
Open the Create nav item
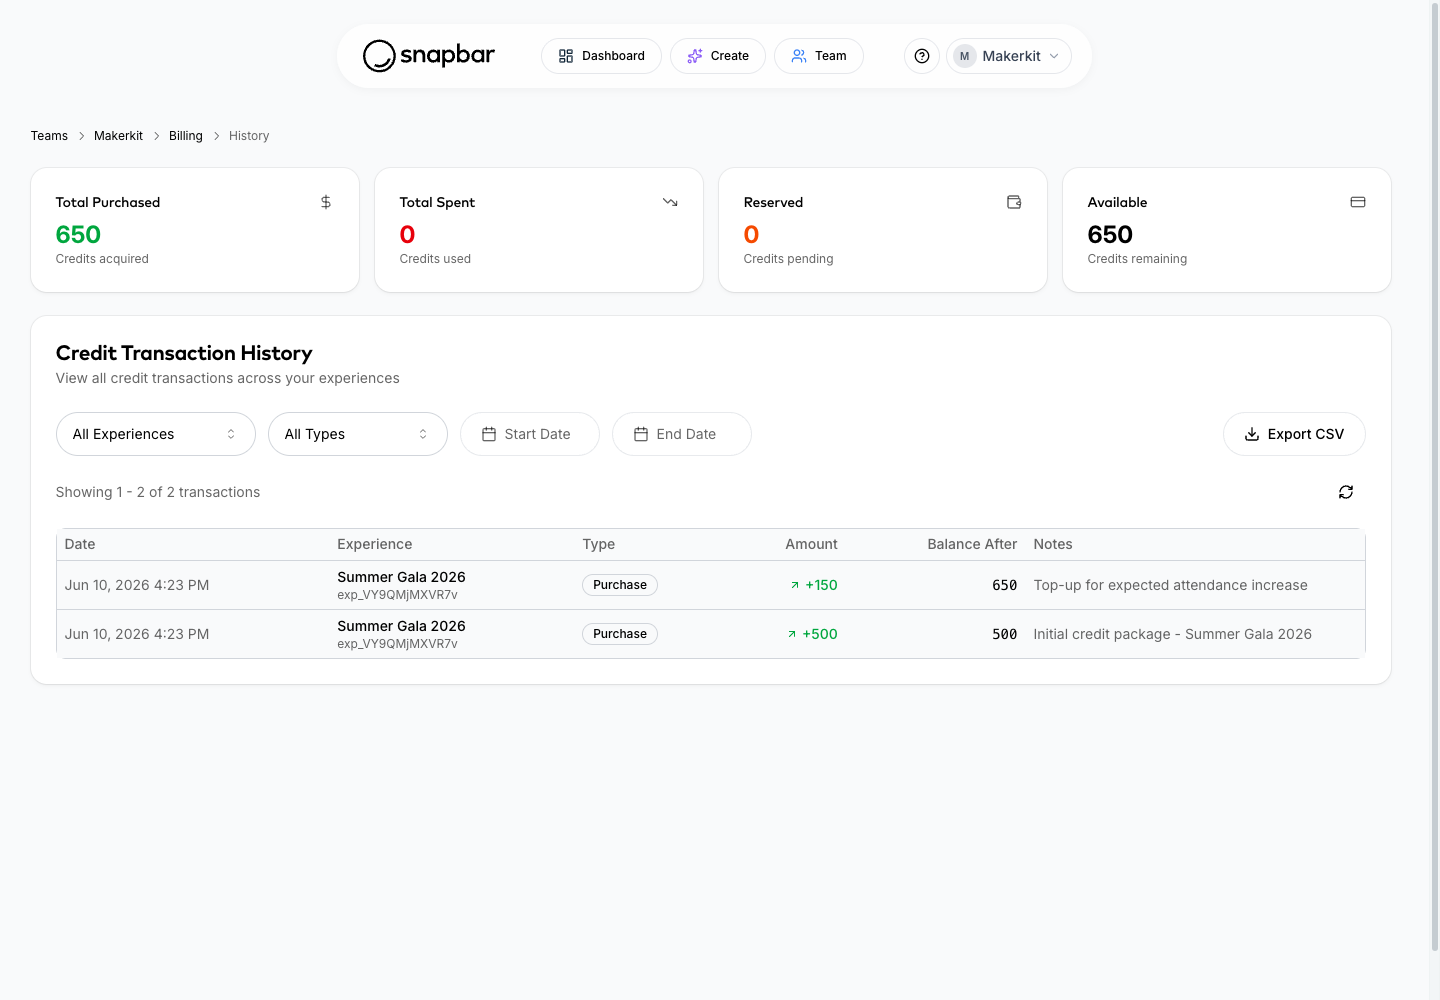pos(718,56)
